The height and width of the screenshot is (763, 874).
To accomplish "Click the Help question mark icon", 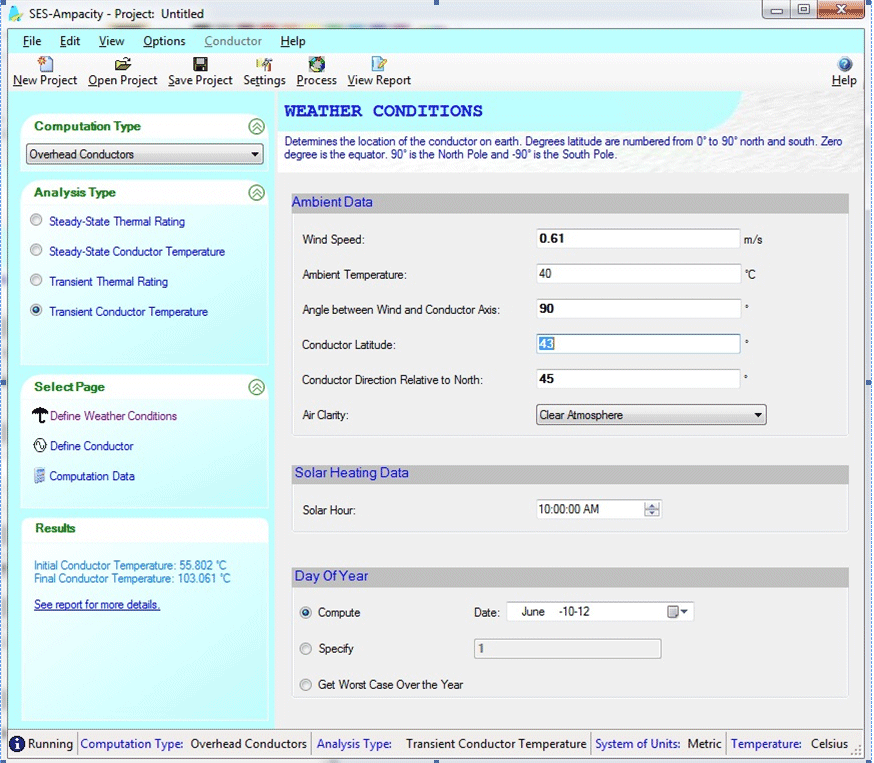I will [x=844, y=64].
